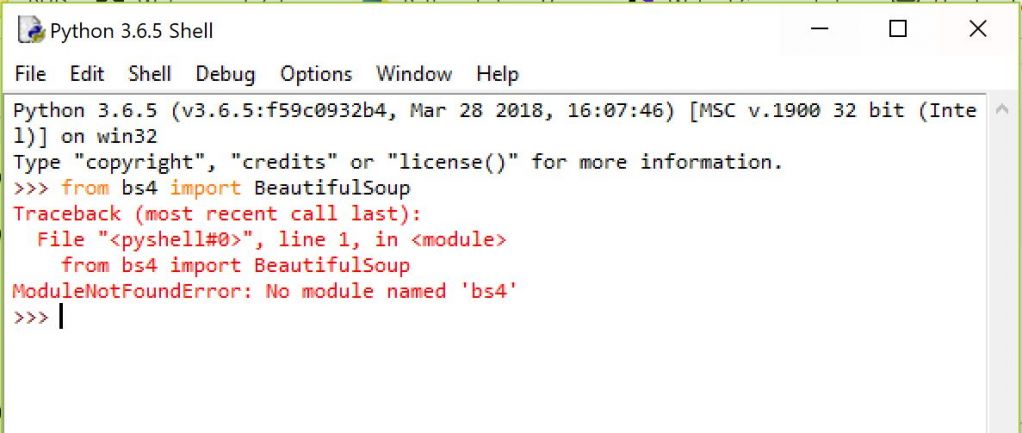This screenshot has height=433, width=1022.
Task: Open the Window menu
Action: click(414, 74)
